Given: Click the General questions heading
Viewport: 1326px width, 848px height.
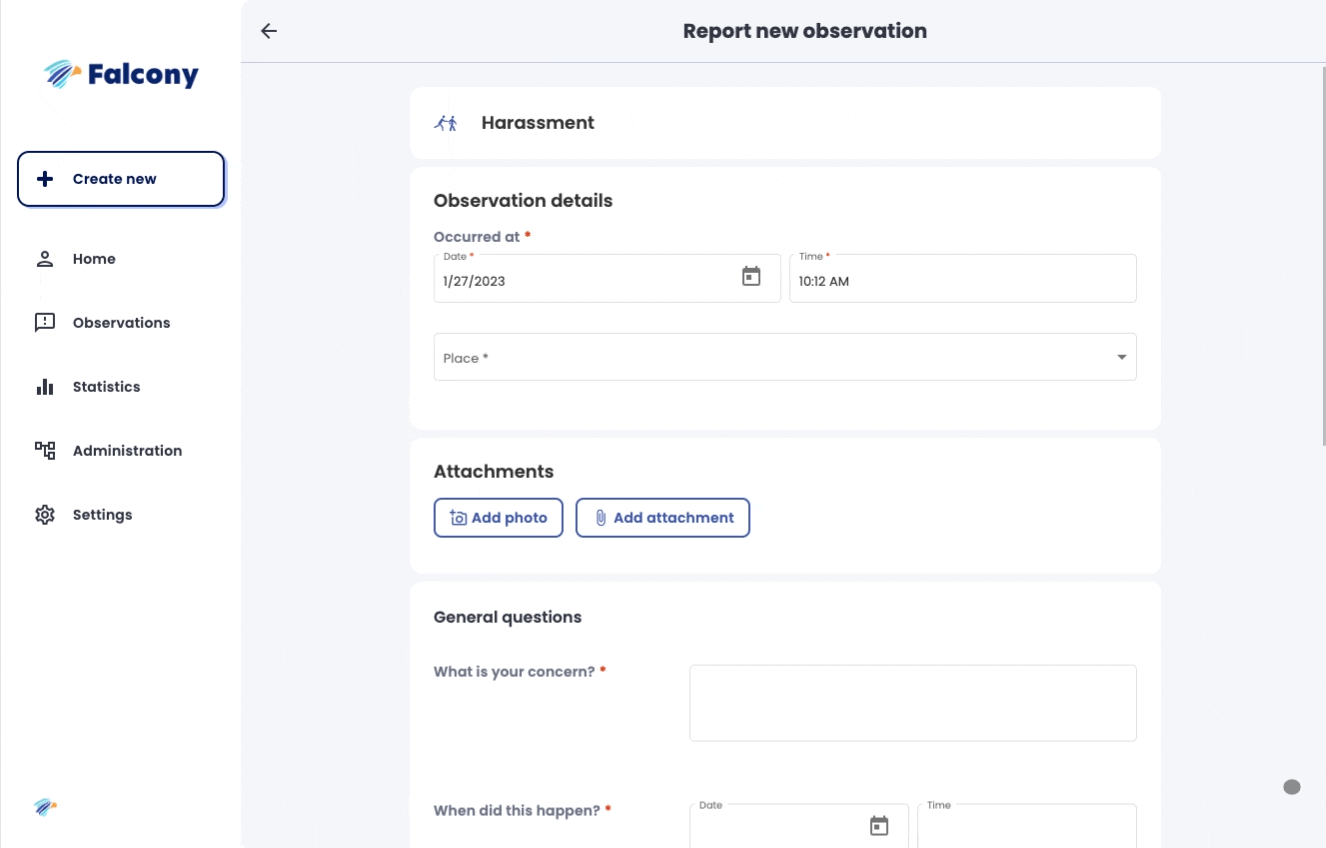Looking at the screenshot, I should point(508,617).
